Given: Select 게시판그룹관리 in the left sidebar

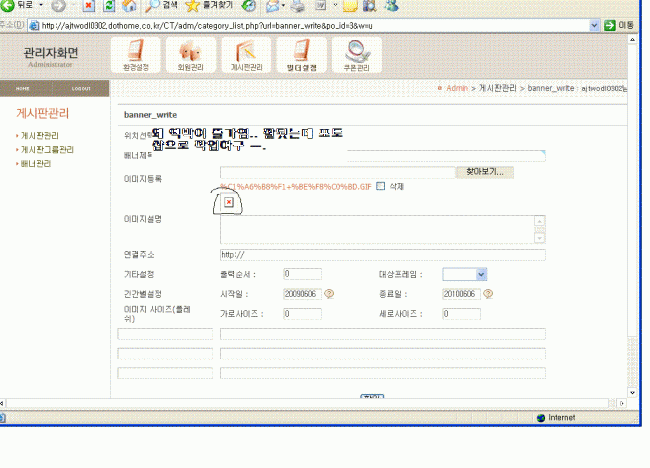Looking at the screenshot, I should 46,149.
